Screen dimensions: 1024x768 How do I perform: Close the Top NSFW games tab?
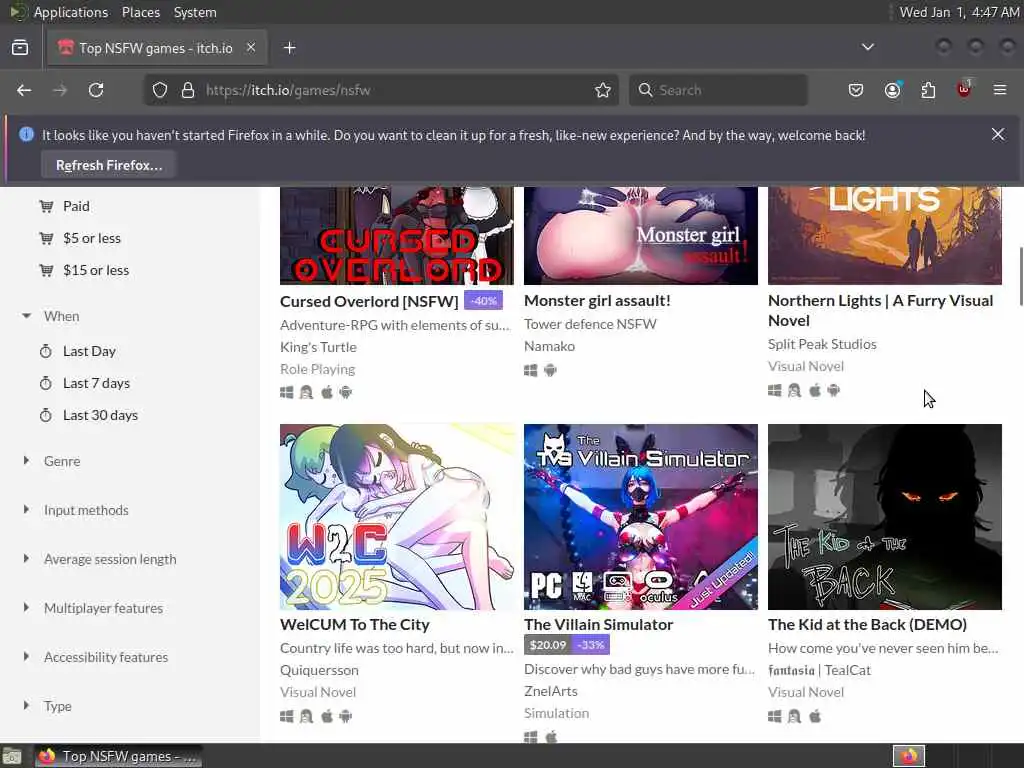pos(251,47)
